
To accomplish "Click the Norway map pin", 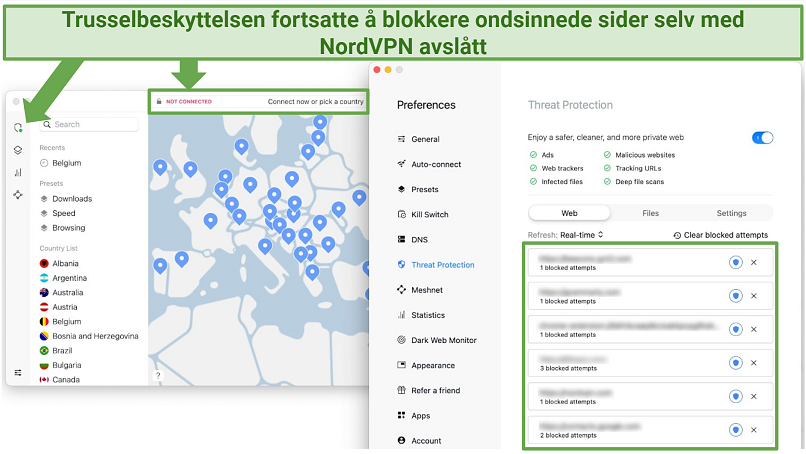I will pos(241,147).
